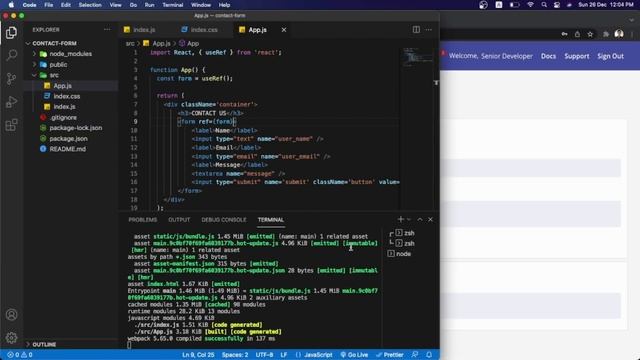The height and width of the screenshot is (360, 640).
Task: Start Go Live server
Action: pos(354,355)
